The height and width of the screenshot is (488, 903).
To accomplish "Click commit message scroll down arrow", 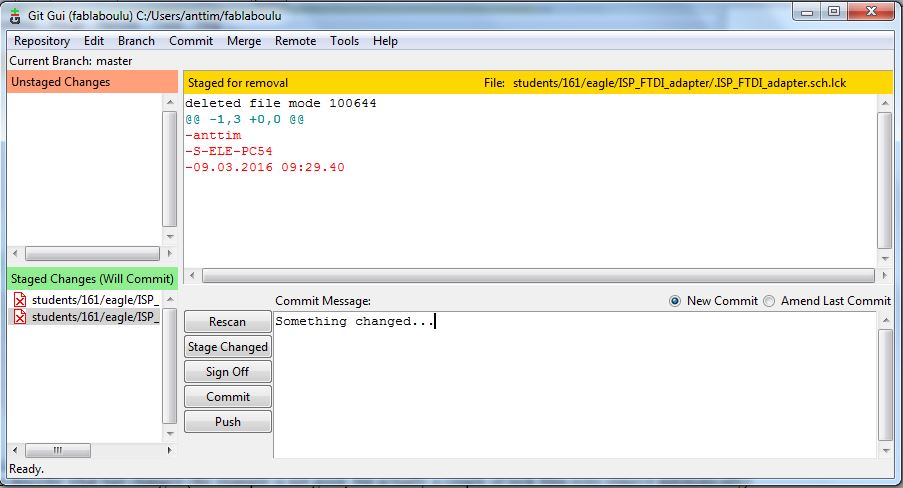I will pos(886,451).
